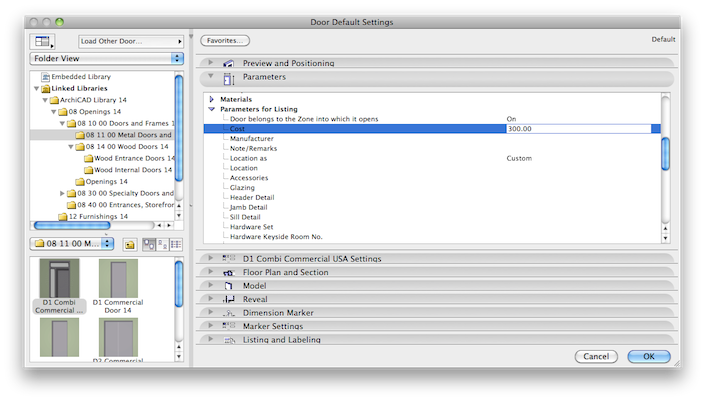The image size is (705, 401).
Task: Expand the Preview and Positioning panel
Action: [210, 62]
